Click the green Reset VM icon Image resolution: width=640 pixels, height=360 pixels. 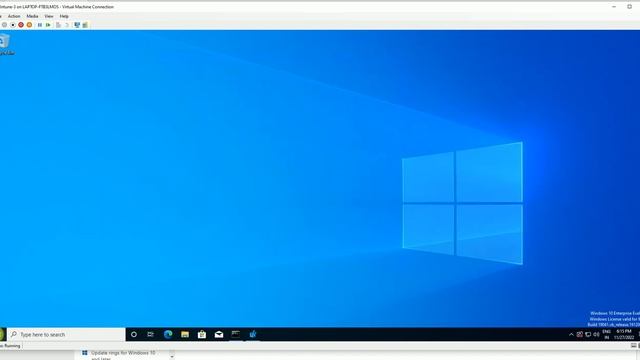point(48,25)
